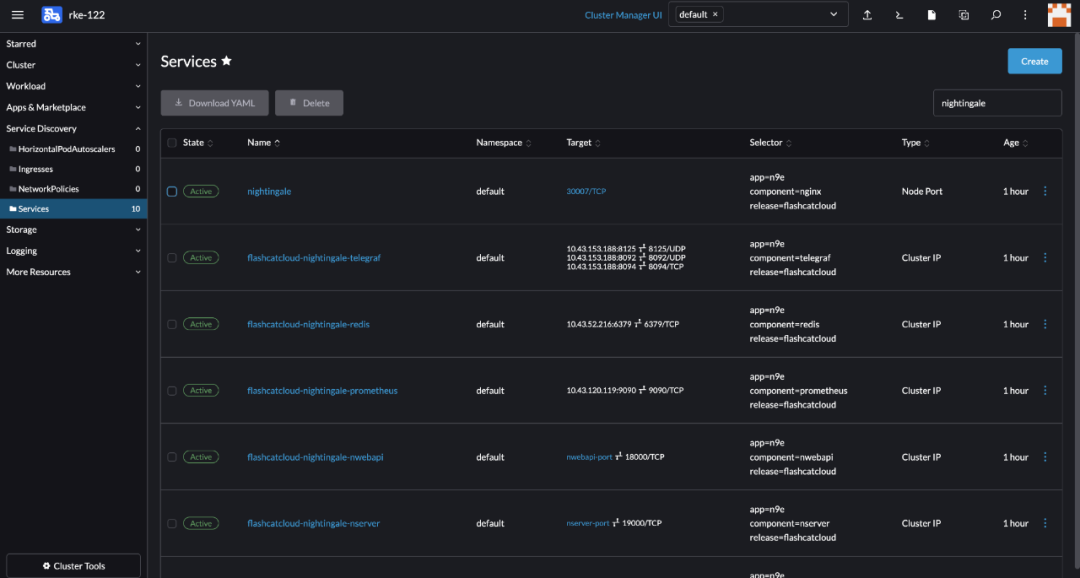This screenshot has height=578, width=1080.
Task: Click the Create button
Action: [1034, 61]
